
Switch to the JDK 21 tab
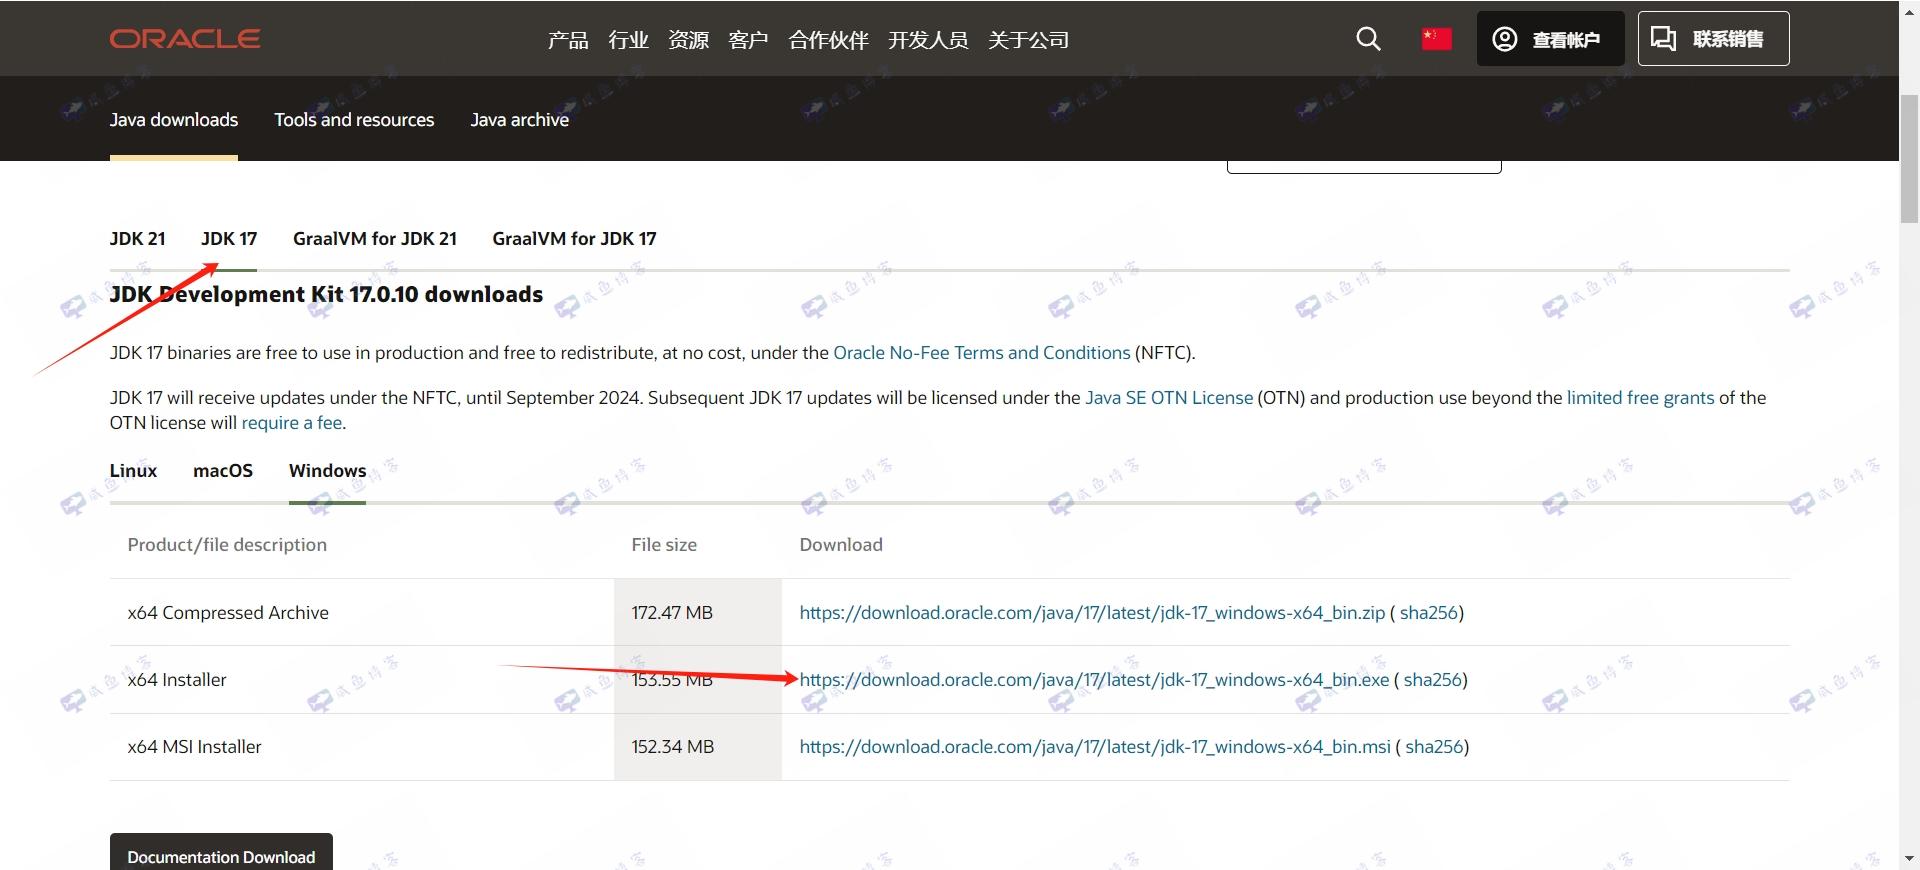pyautogui.click(x=137, y=239)
